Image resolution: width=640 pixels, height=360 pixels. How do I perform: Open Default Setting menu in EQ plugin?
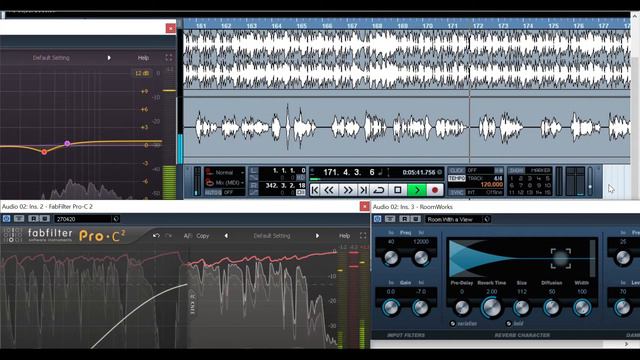51,58
